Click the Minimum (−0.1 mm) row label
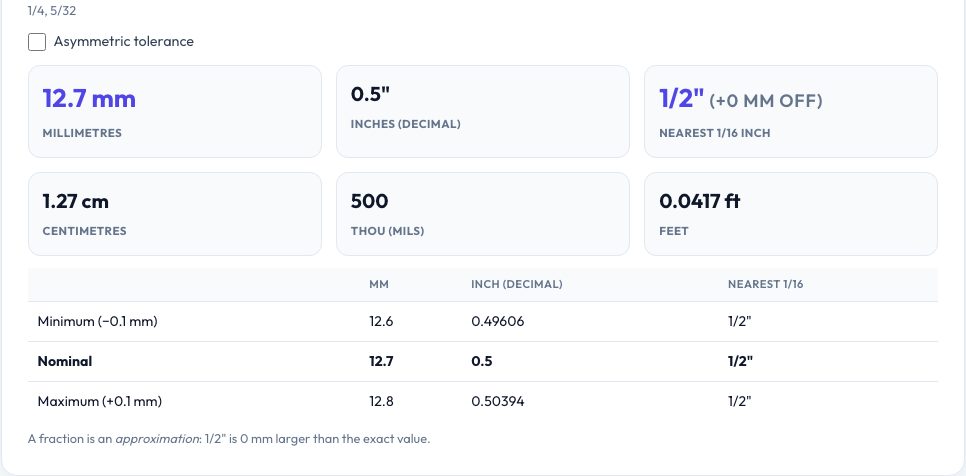This screenshot has width=966, height=476. 97,321
